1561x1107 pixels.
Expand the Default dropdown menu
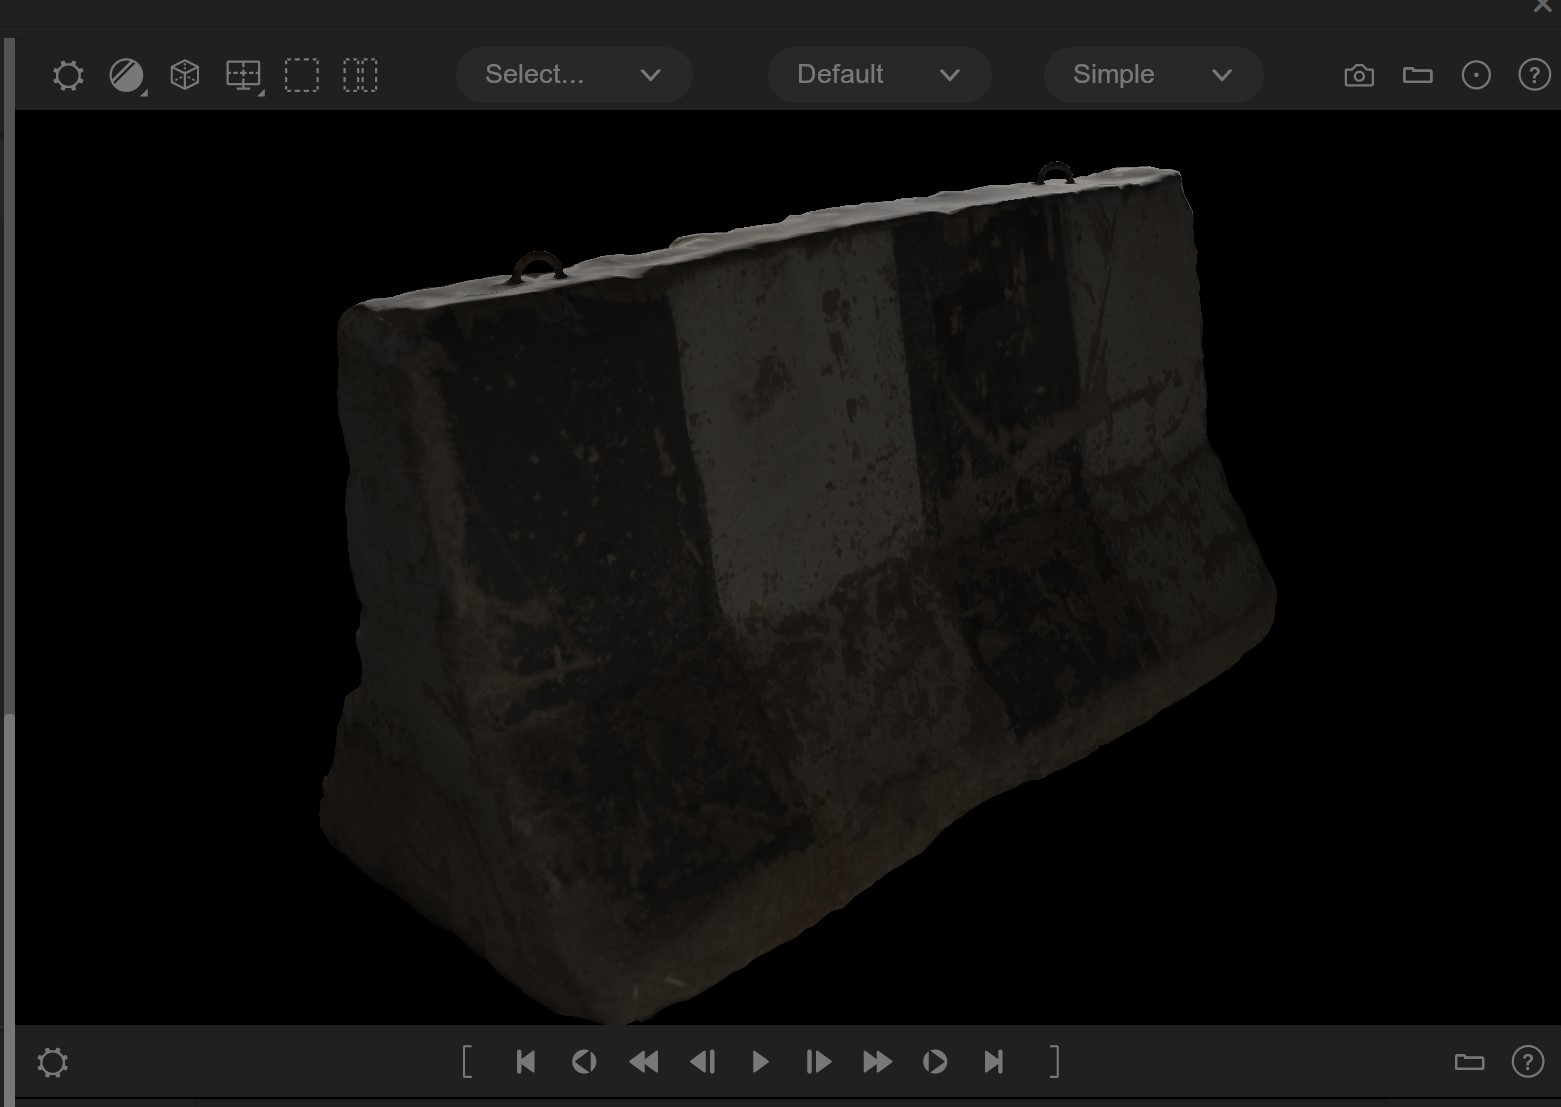click(879, 74)
